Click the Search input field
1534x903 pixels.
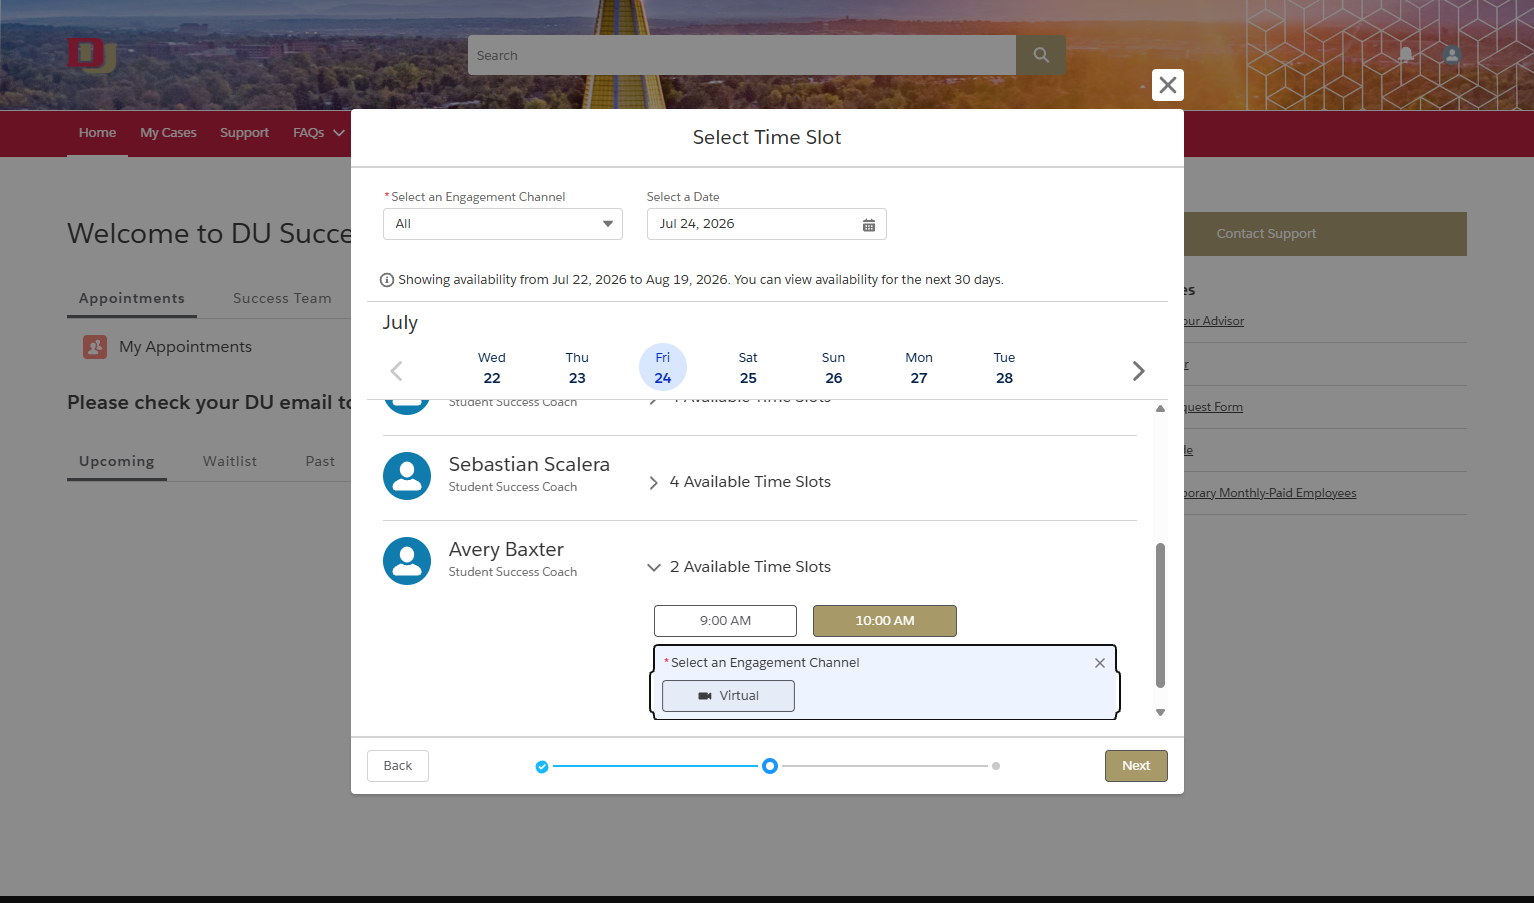tap(742, 55)
